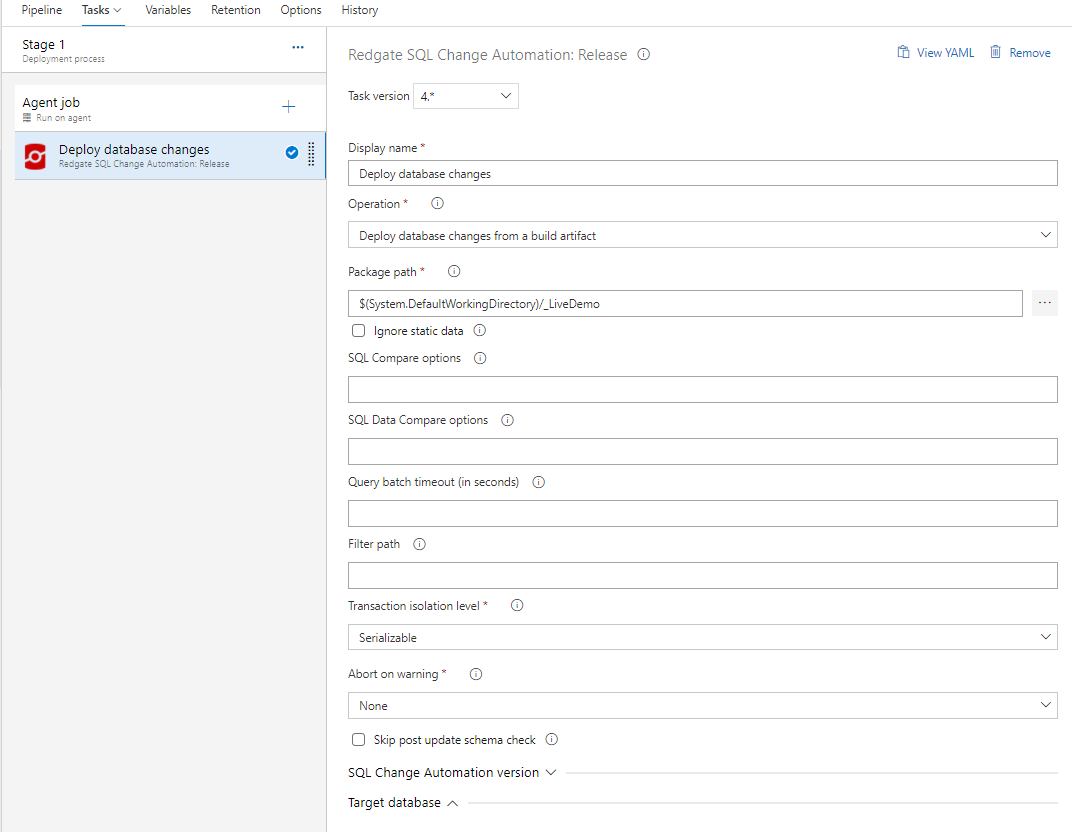The image size is (1072, 832).
Task: Open the Options tab
Action: point(301,10)
